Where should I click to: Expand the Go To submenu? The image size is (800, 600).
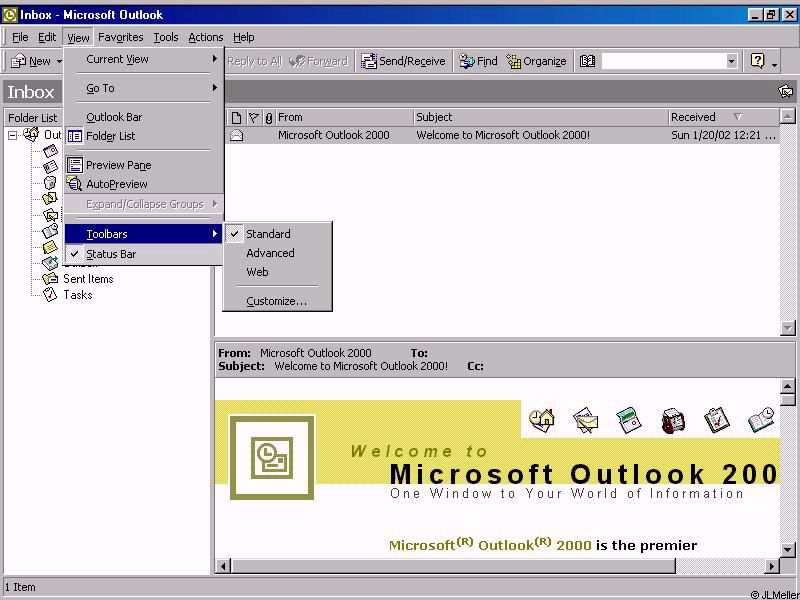click(x=144, y=88)
